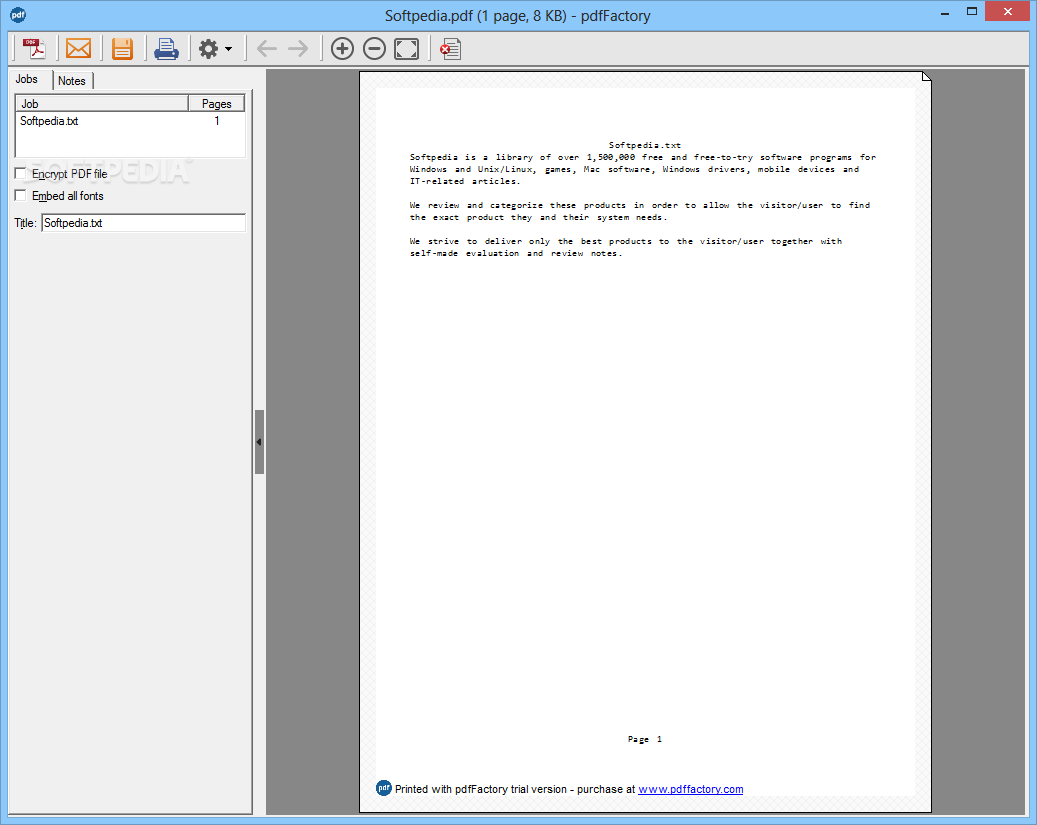Zoom in with plus icon
The height and width of the screenshot is (825, 1037).
point(342,48)
